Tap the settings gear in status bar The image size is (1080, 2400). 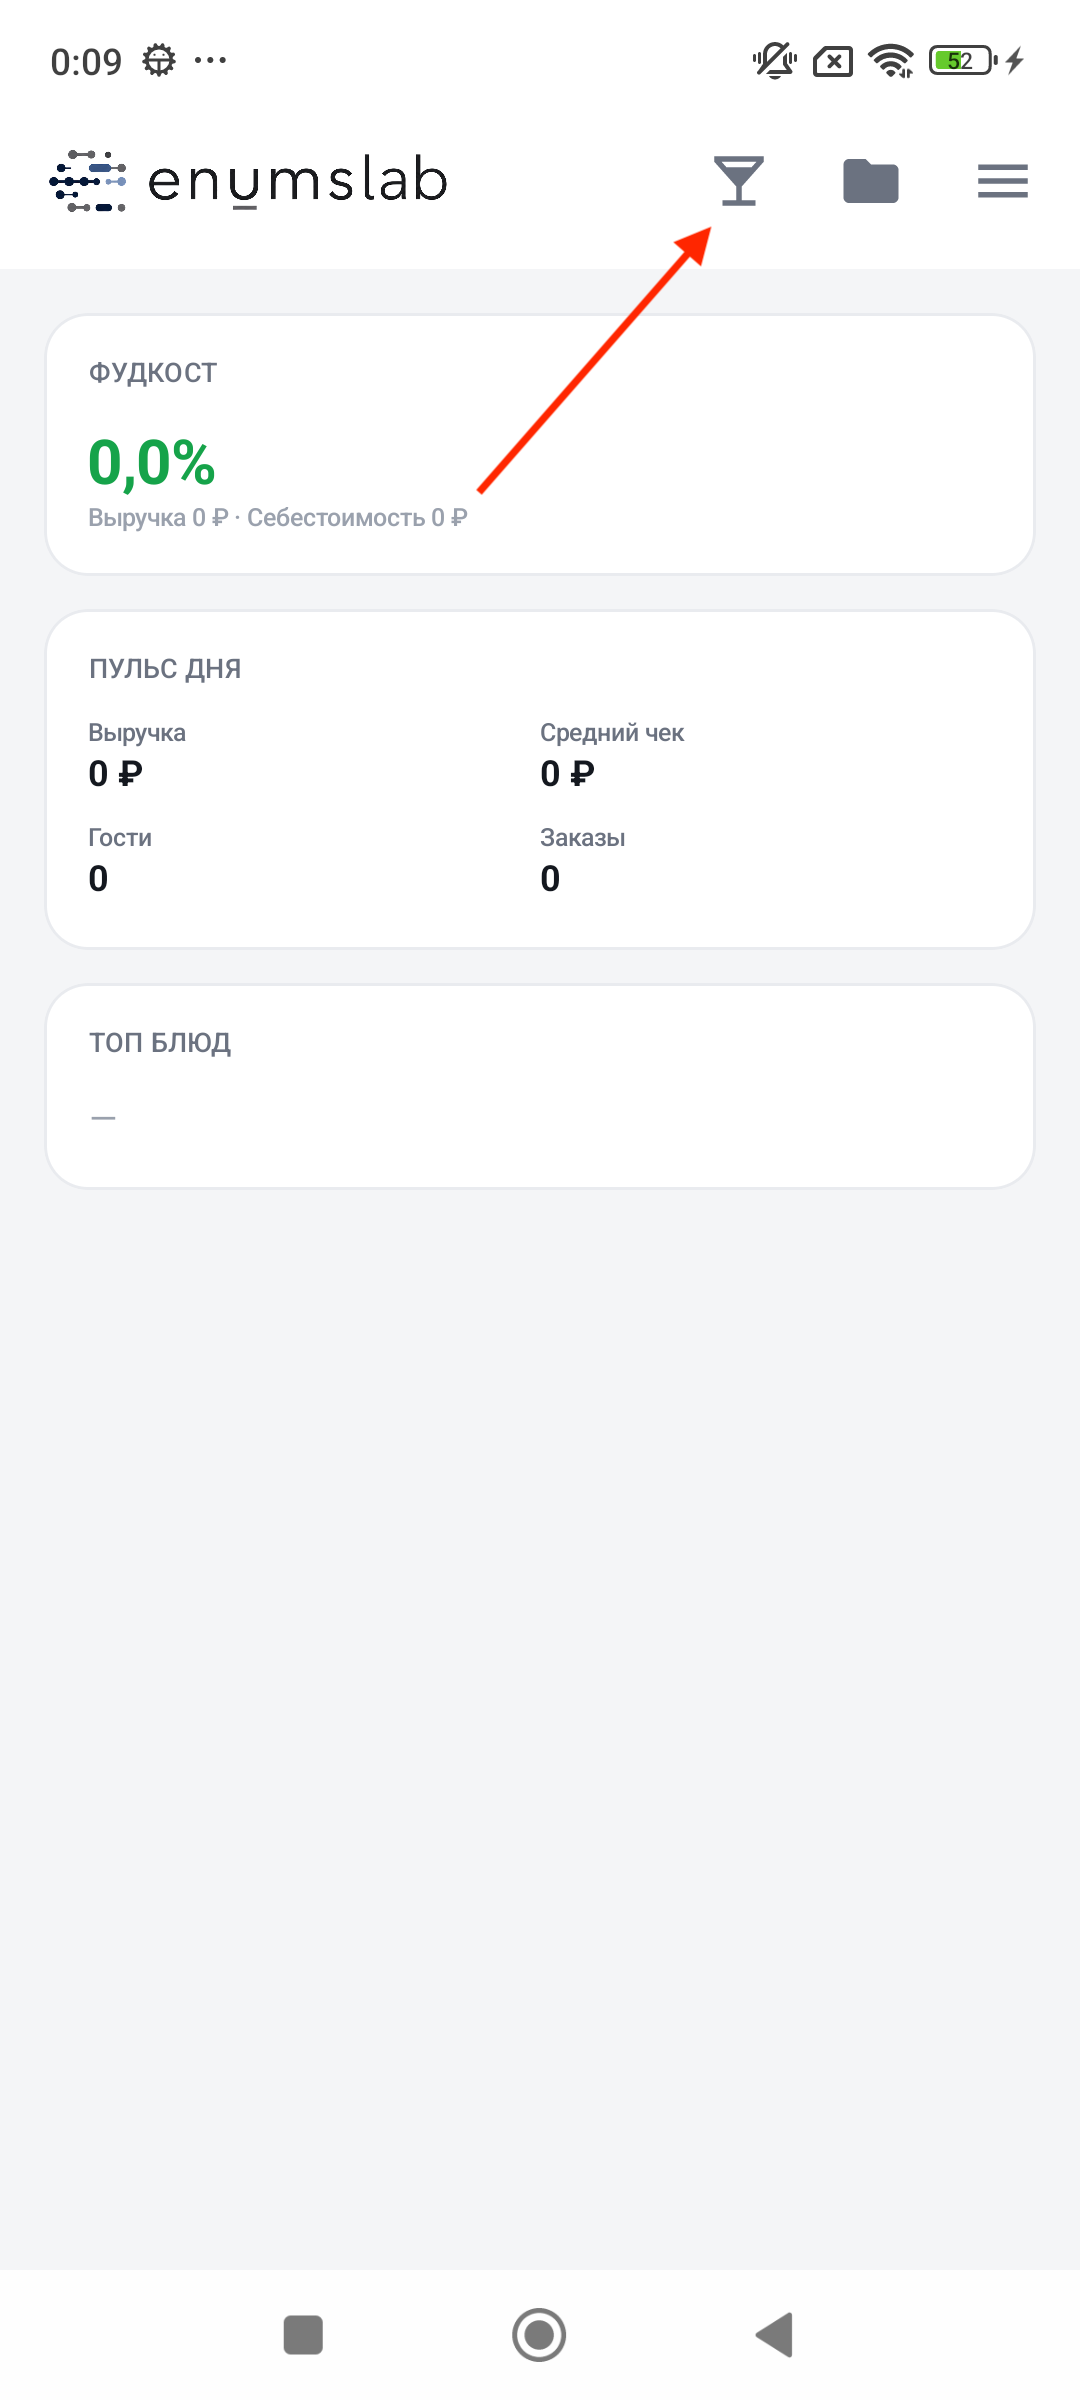click(x=159, y=61)
